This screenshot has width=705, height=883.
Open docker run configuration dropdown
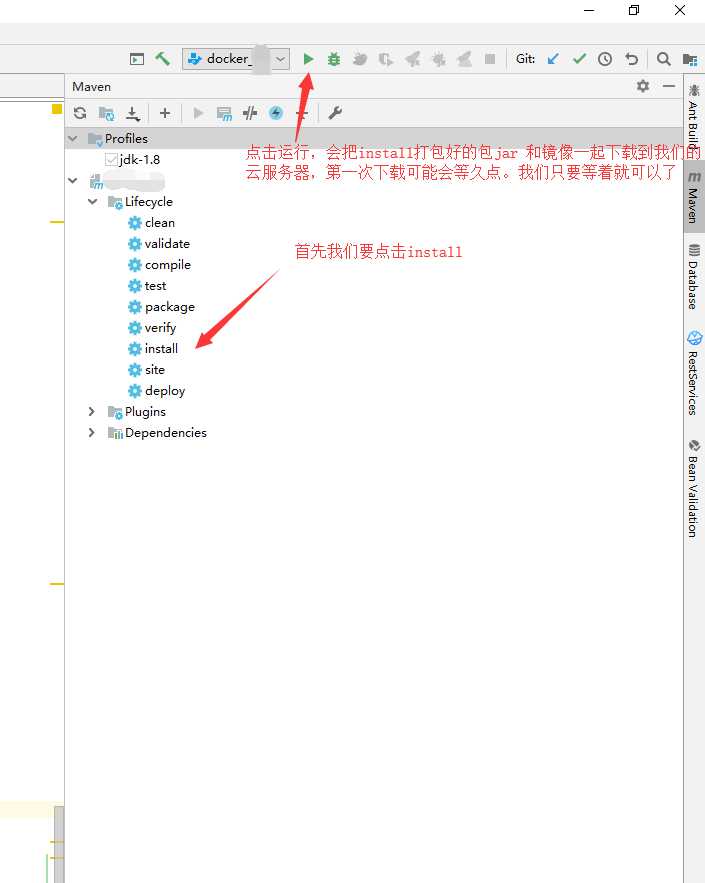tap(236, 59)
